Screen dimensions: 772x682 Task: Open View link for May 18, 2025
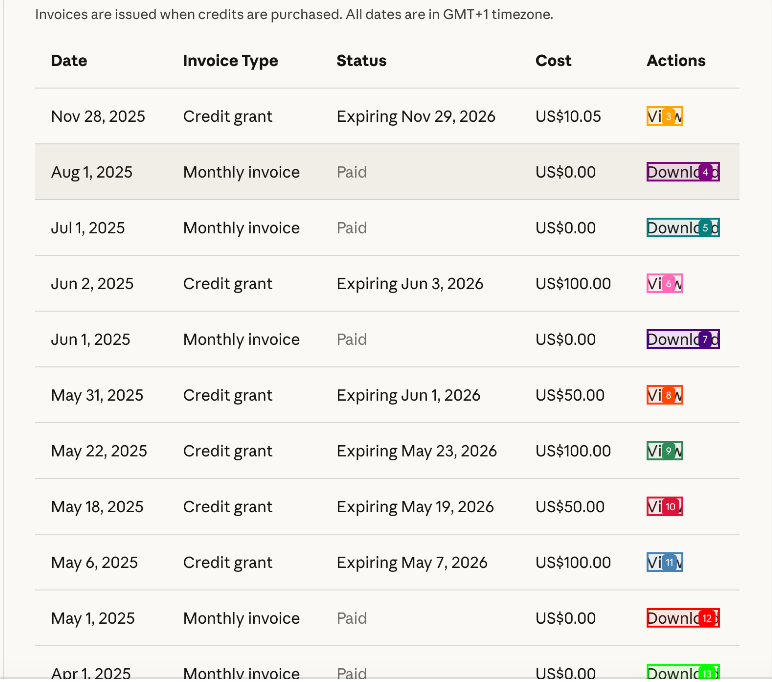[x=665, y=507]
